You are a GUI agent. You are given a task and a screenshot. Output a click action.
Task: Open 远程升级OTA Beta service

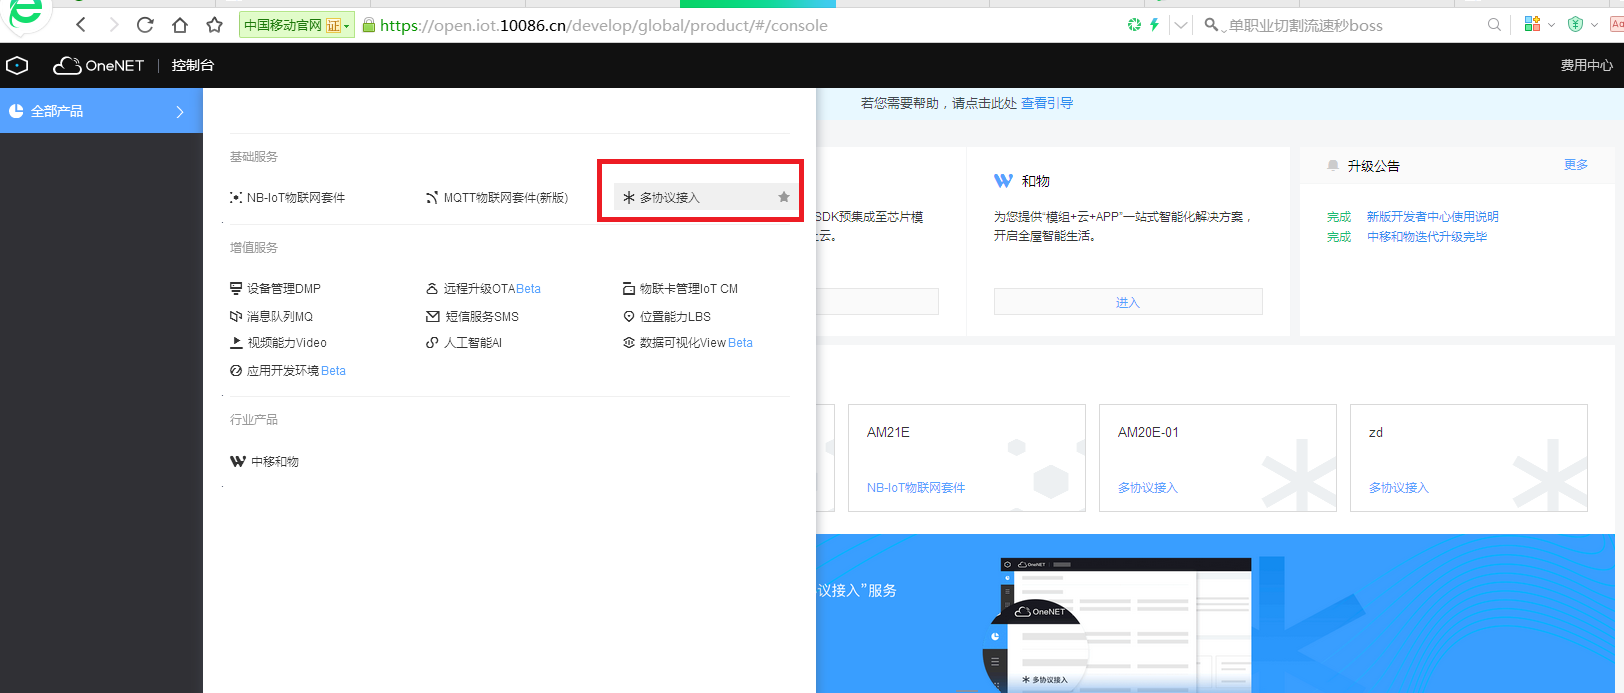(484, 289)
